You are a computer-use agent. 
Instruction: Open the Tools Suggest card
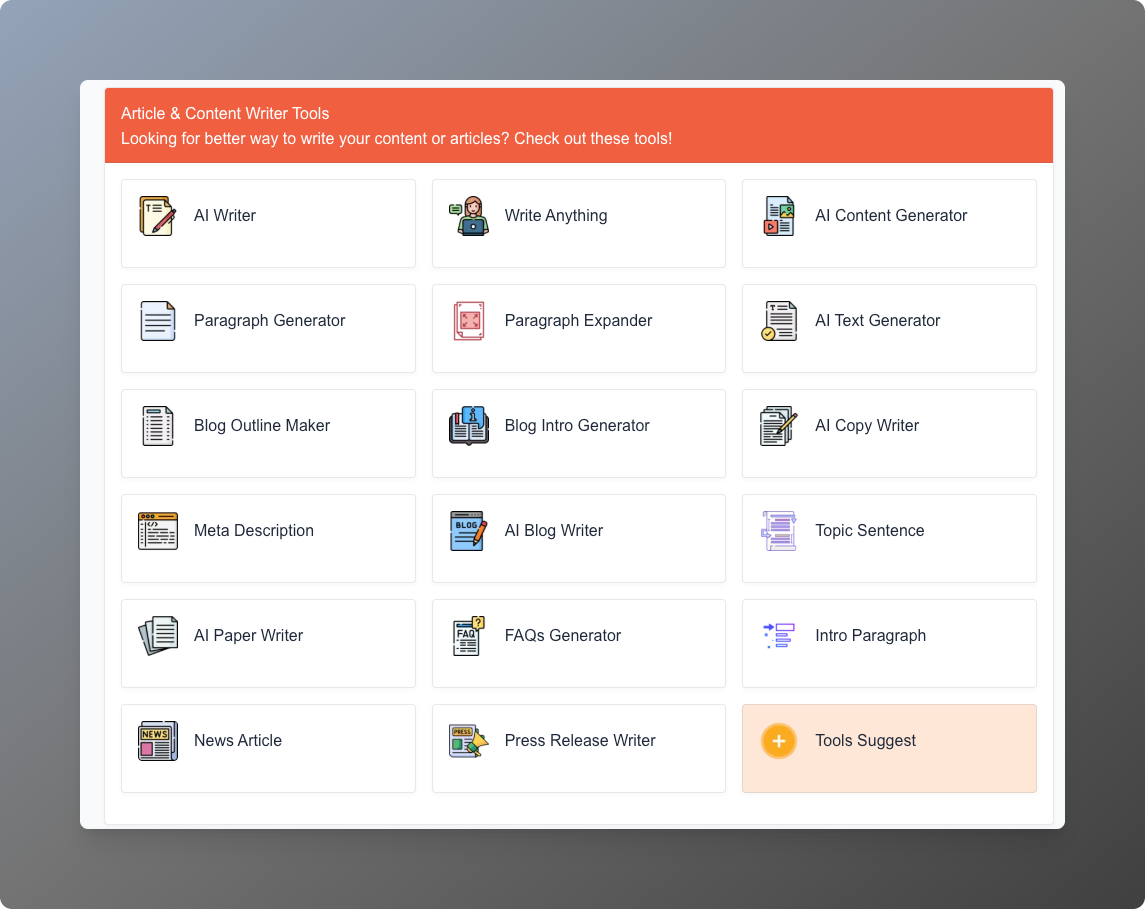tap(889, 748)
